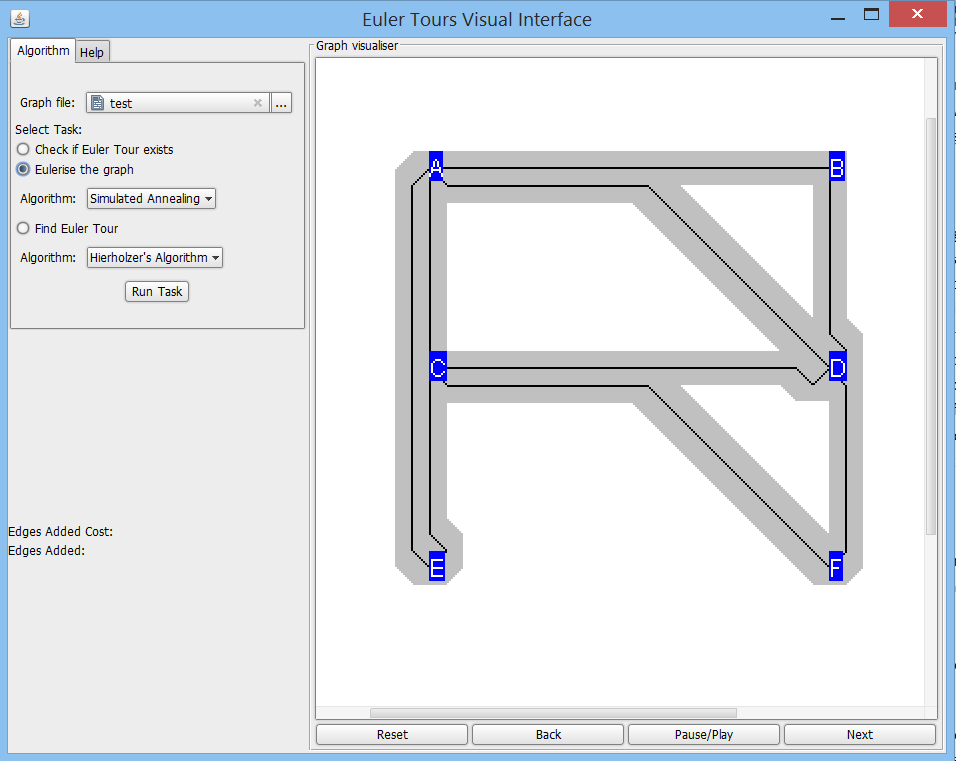Click the document icon in Graph file field
Image resolution: width=956 pixels, height=761 pixels.
pyautogui.click(x=98, y=103)
